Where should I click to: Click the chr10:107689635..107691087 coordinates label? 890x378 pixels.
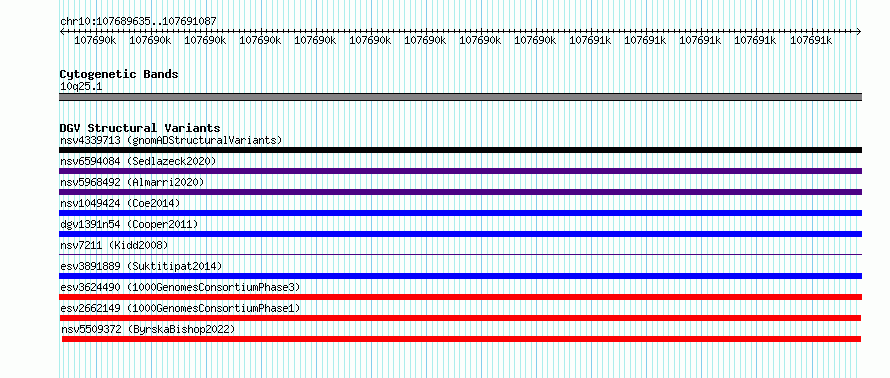click(x=138, y=22)
